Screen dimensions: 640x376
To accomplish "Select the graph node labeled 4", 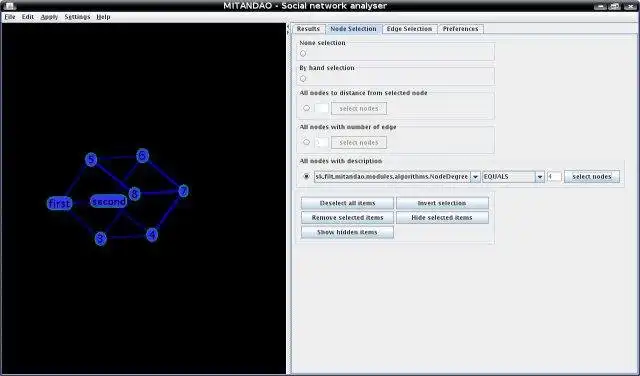I will pyautogui.click(x=152, y=235).
